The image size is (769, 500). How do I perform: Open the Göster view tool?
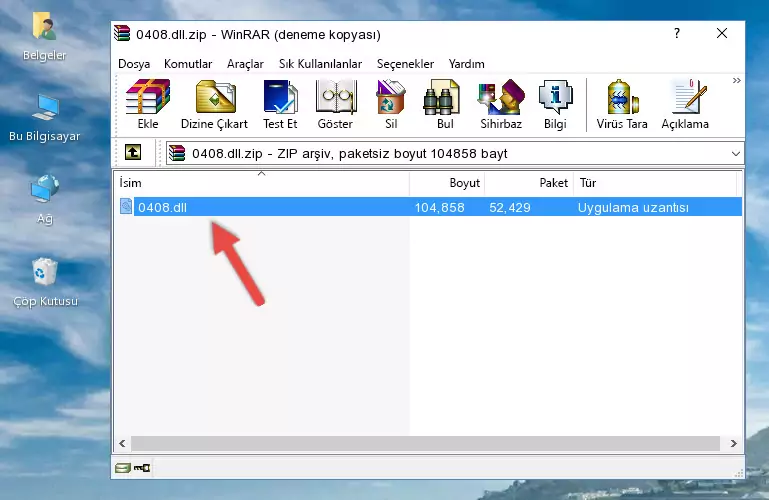(335, 104)
